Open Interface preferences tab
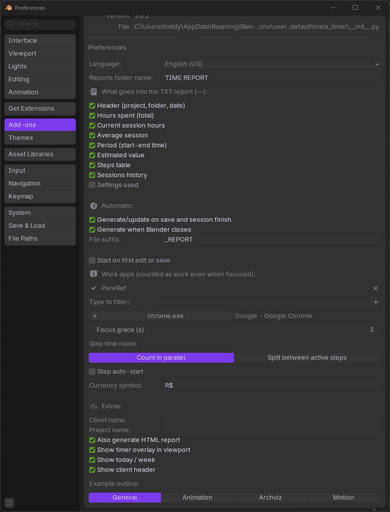The image size is (390, 512). [40, 41]
